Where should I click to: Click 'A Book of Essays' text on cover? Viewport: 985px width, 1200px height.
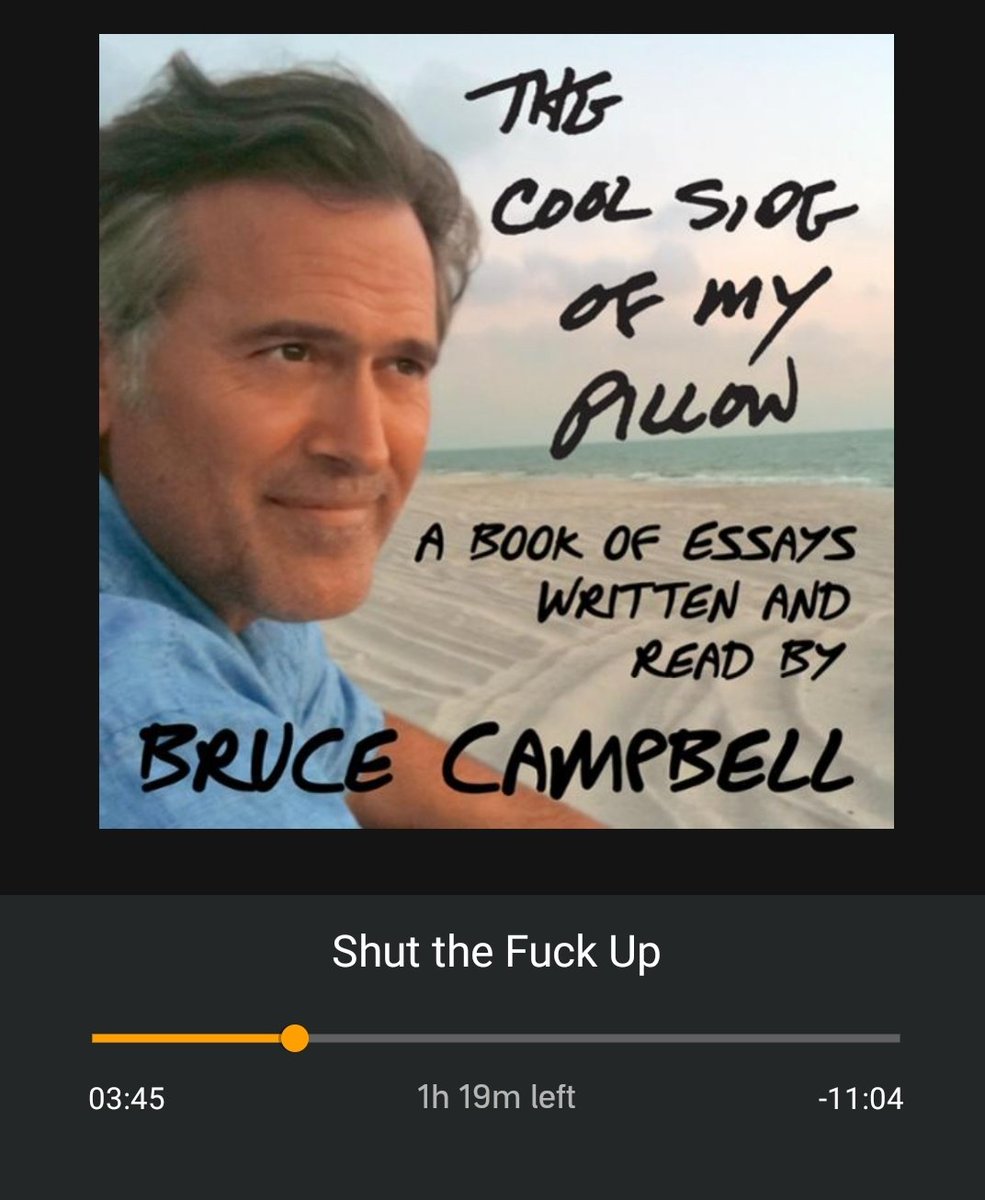point(636,549)
